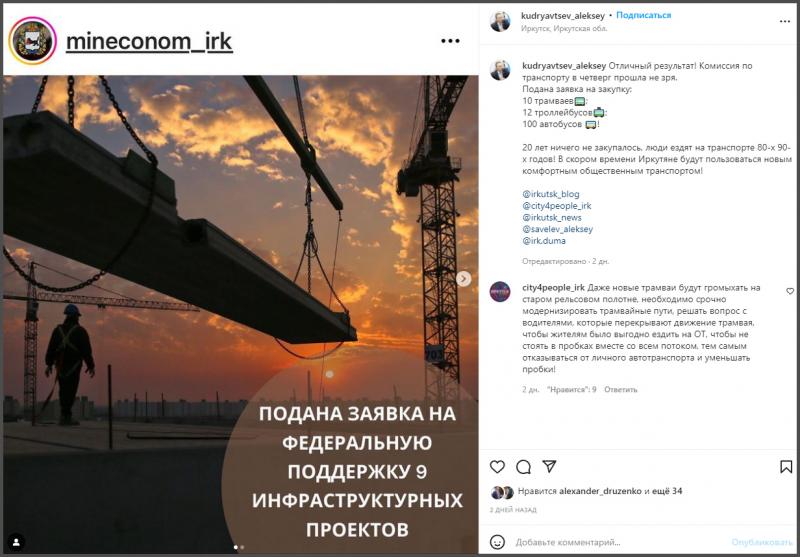The width and height of the screenshot is (800, 557).
Task: Like the post with the heart icon
Action: coord(497,467)
